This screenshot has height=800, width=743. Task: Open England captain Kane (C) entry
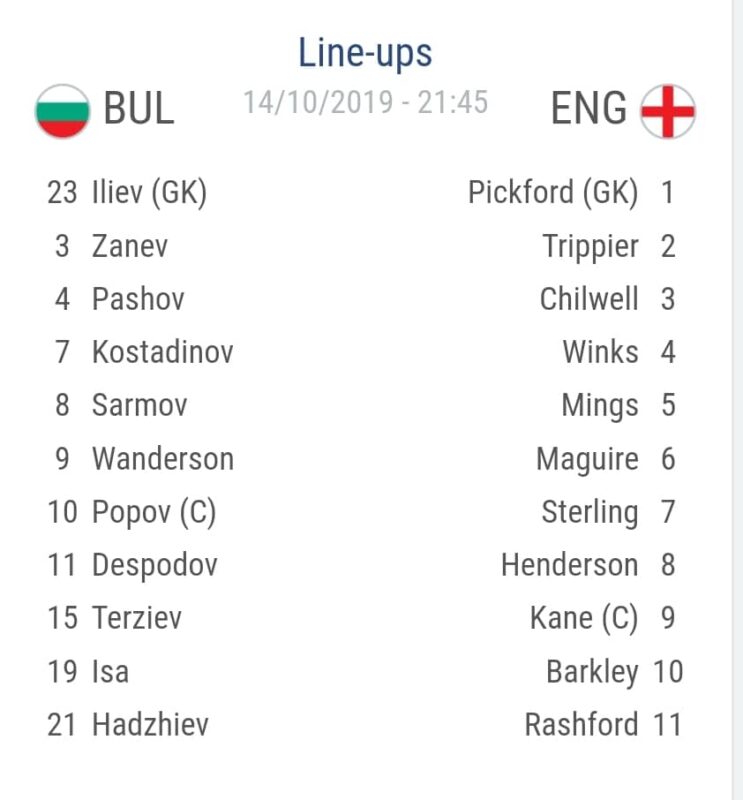tap(603, 618)
